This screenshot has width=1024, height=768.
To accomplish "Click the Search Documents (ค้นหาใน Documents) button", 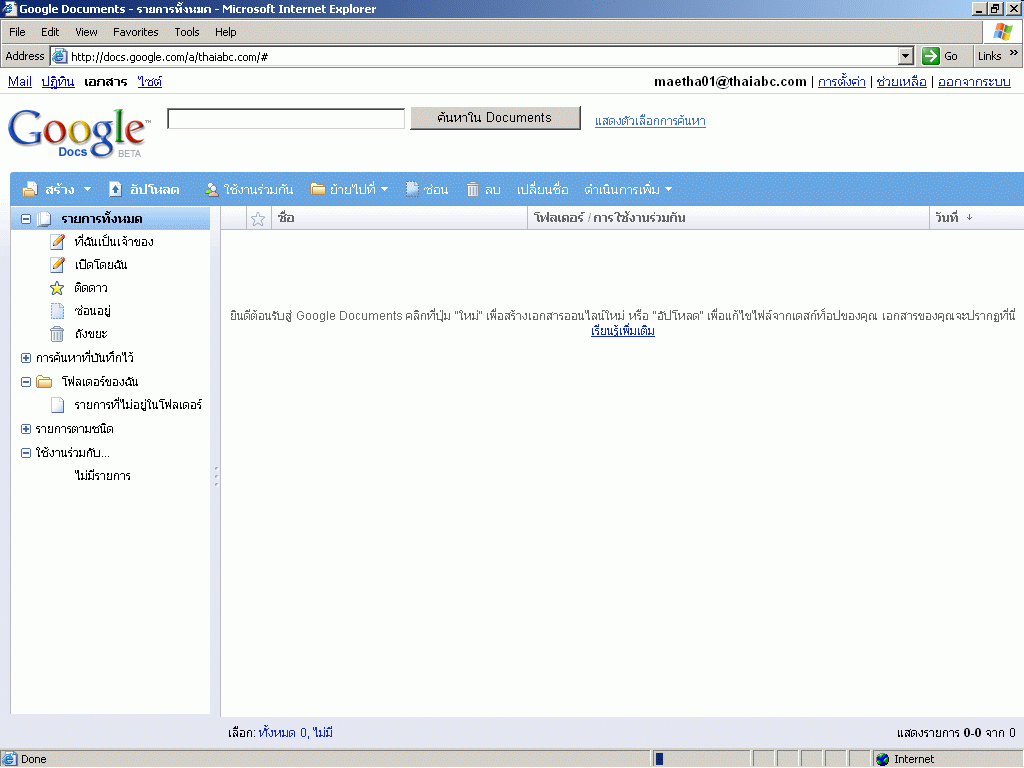I will [x=495, y=118].
